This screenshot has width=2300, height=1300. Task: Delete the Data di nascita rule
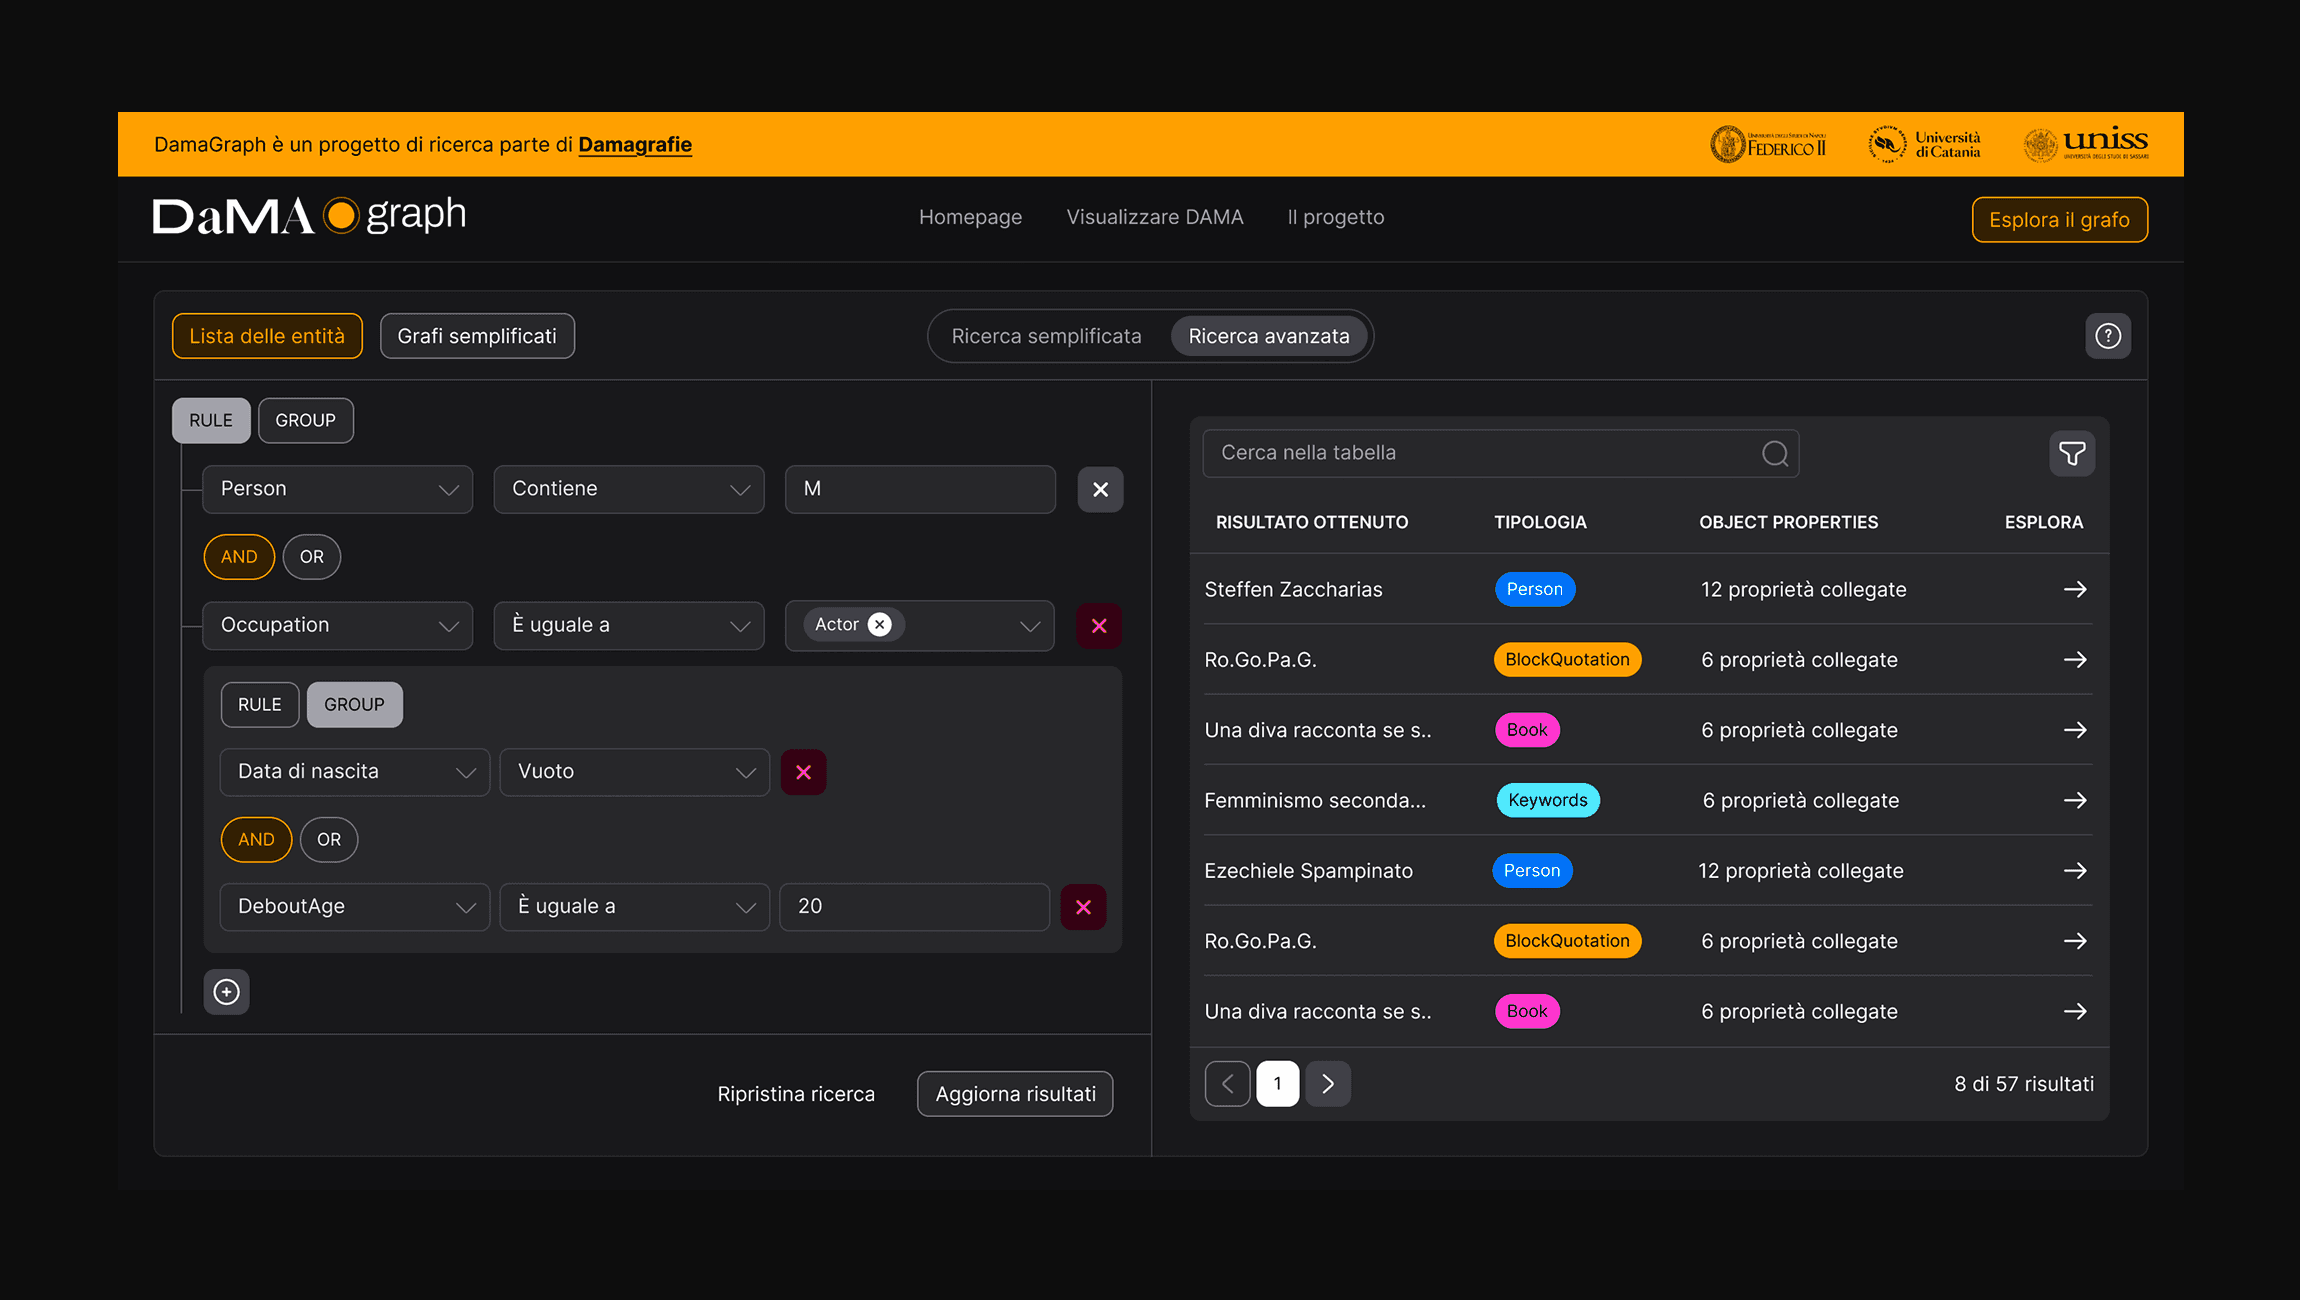pyautogui.click(x=803, y=772)
